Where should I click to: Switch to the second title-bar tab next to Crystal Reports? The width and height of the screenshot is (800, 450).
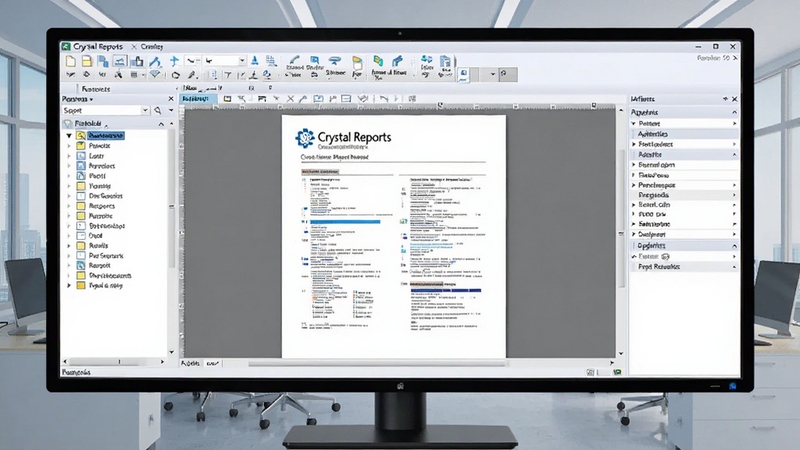click(152, 46)
